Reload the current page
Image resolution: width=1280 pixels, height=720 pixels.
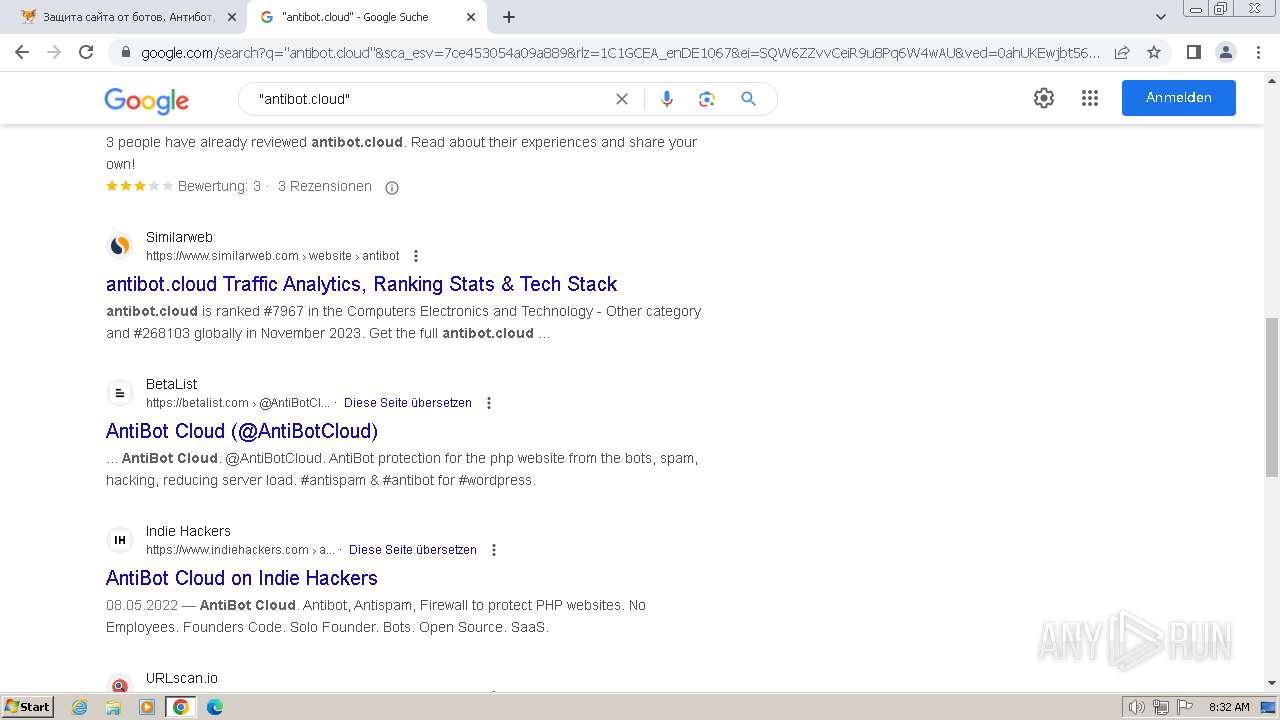(x=86, y=52)
